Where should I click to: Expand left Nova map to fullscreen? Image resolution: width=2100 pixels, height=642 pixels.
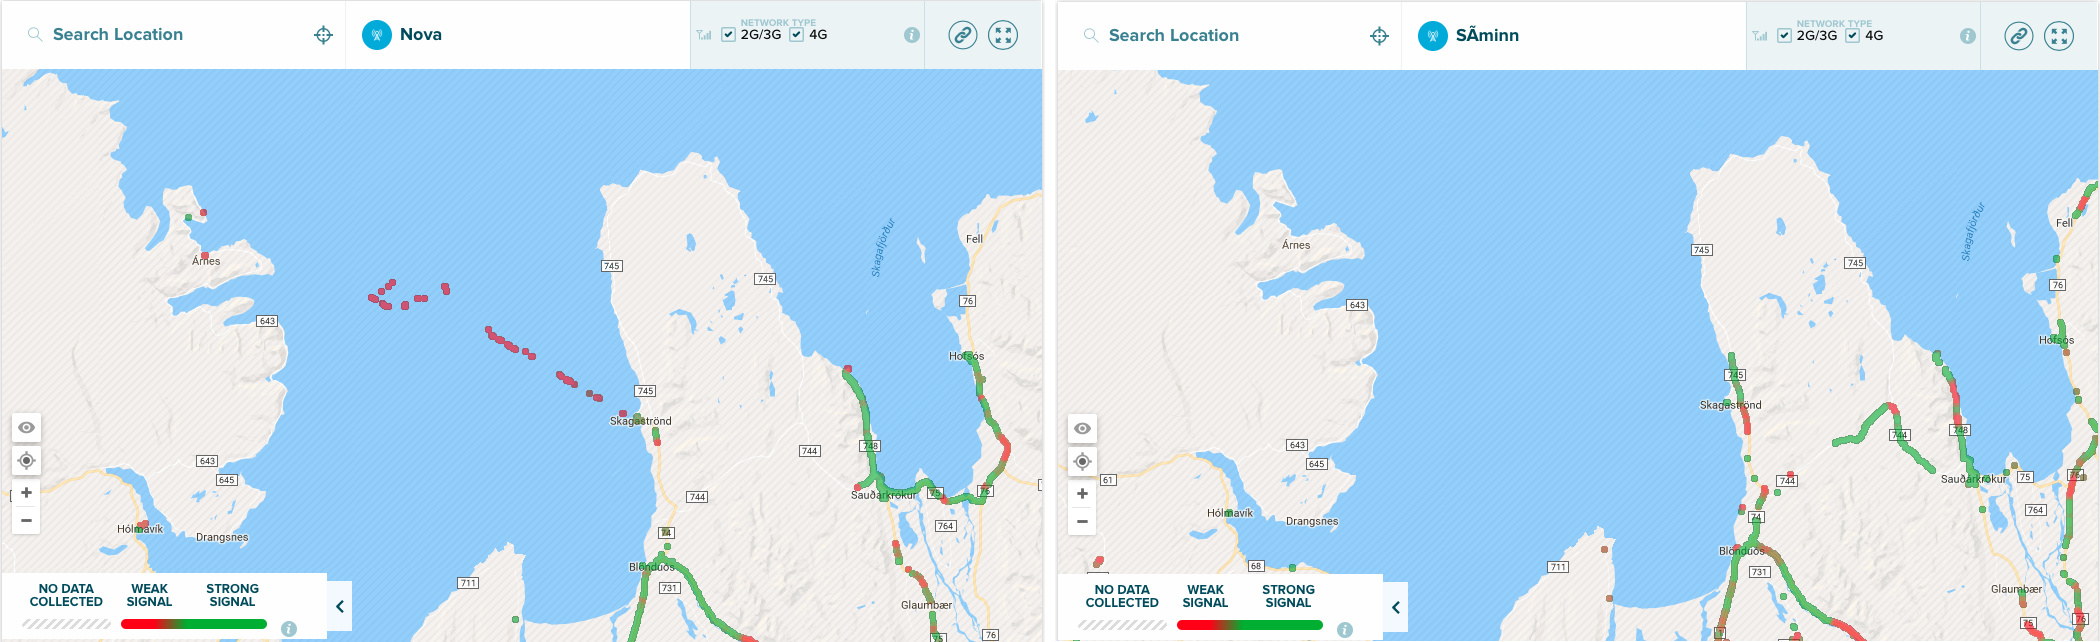point(1003,35)
